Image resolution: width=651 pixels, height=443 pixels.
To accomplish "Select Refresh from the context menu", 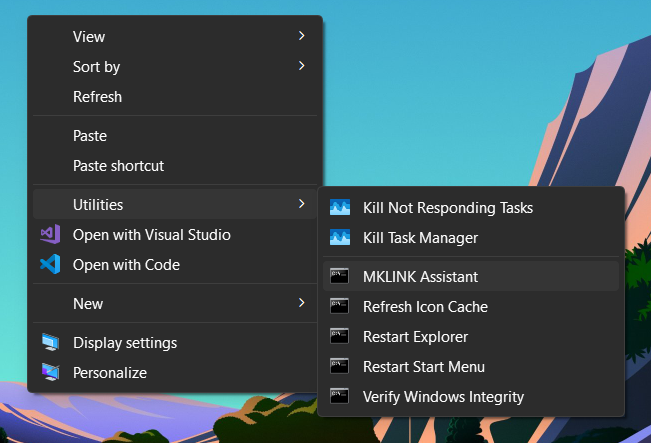I will tap(97, 97).
